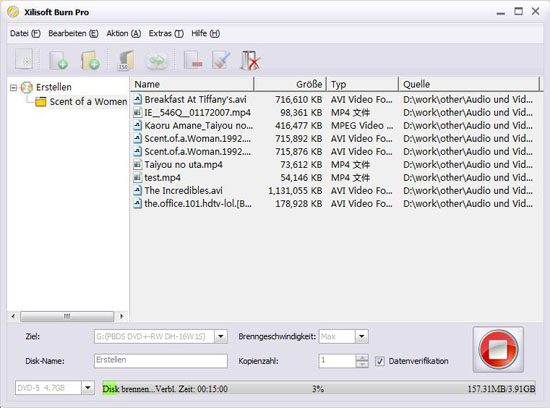Viewport: 550px width, 408px height.
Task: Open the Datei menu
Action: coord(25,33)
